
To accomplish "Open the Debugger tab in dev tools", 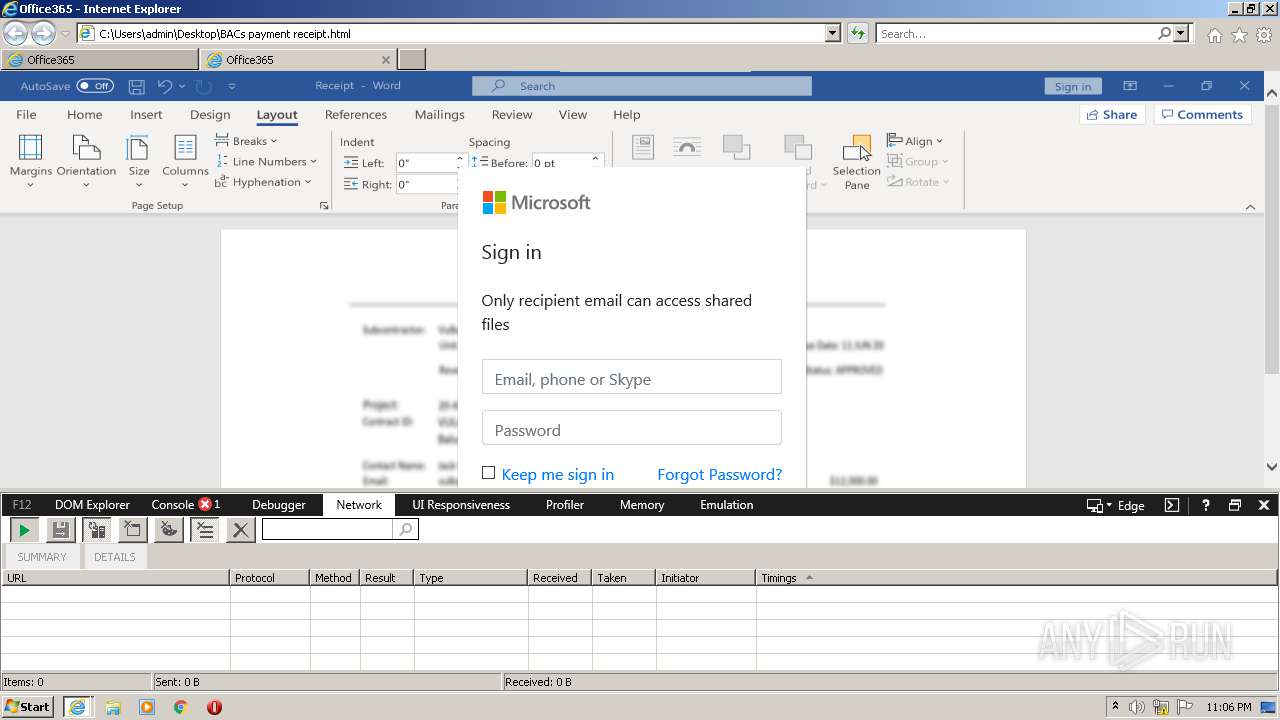I will 279,505.
